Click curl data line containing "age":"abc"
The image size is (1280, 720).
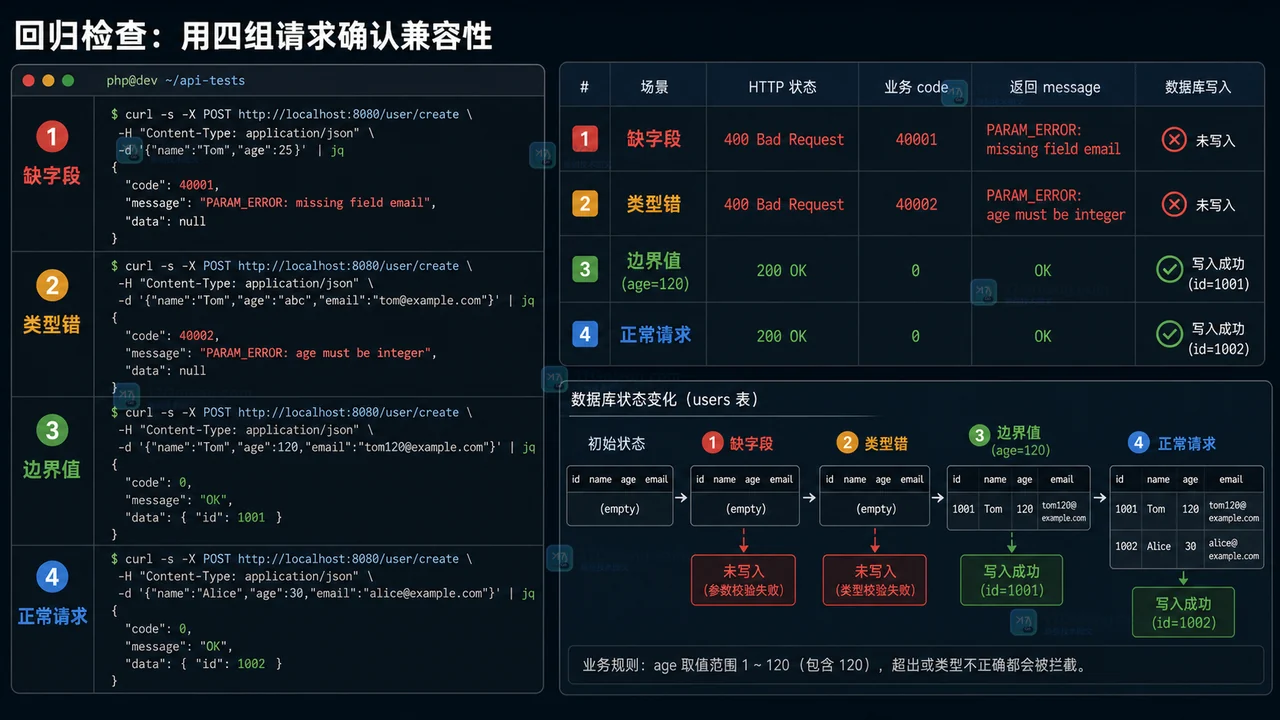tap(326, 300)
